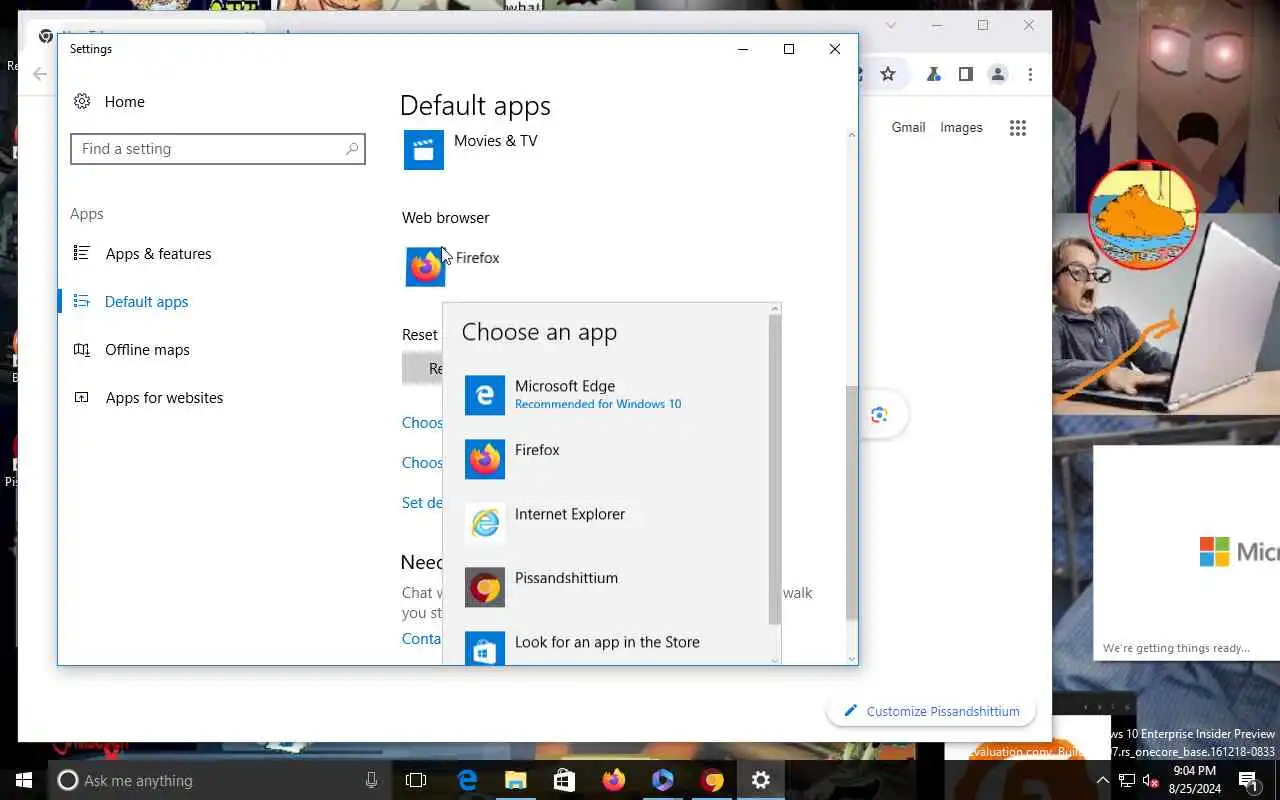Click the Firefox icon under Web browser
The width and height of the screenshot is (1280, 800).
point(425,267)
